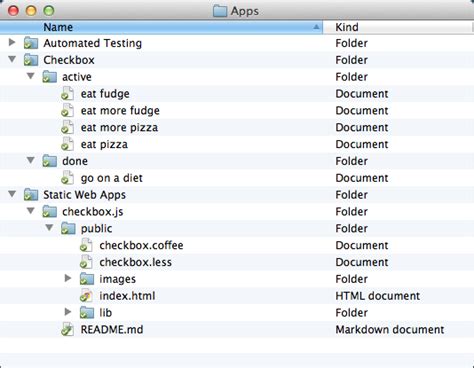The height and width of the screenshot is (368, 474).
Task: Select the Static Web Apps folder name
Action: tap(85, 195)
